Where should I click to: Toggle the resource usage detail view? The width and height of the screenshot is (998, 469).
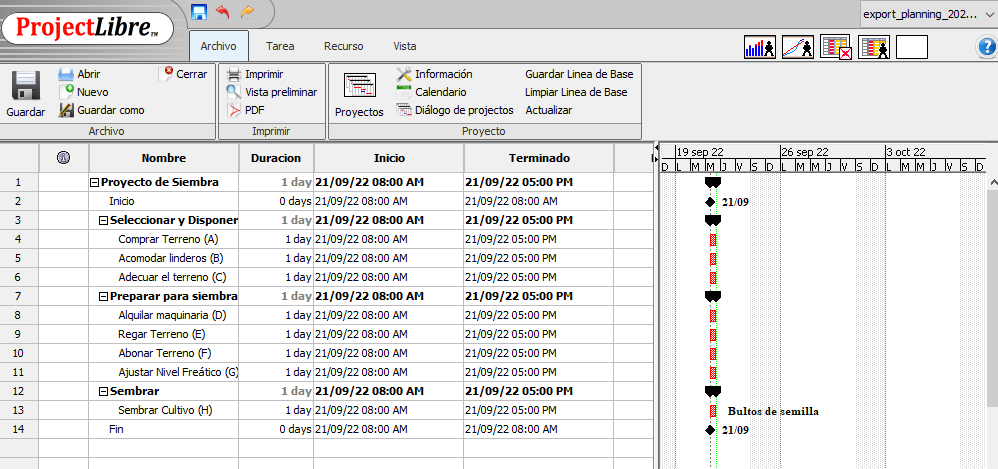(x=873, y=47)
